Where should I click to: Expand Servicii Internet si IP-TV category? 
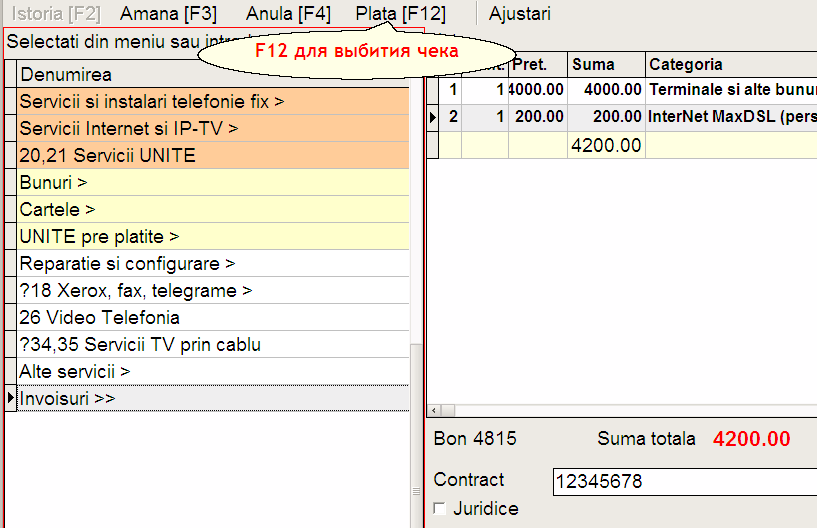click(x=213, y=128)
